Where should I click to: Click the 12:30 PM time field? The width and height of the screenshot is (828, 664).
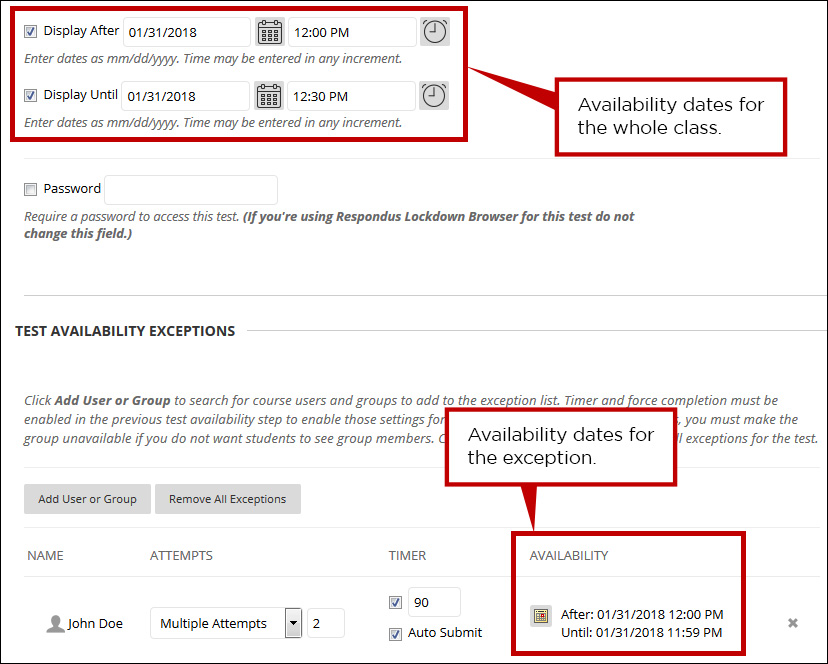tap(350, 95)
